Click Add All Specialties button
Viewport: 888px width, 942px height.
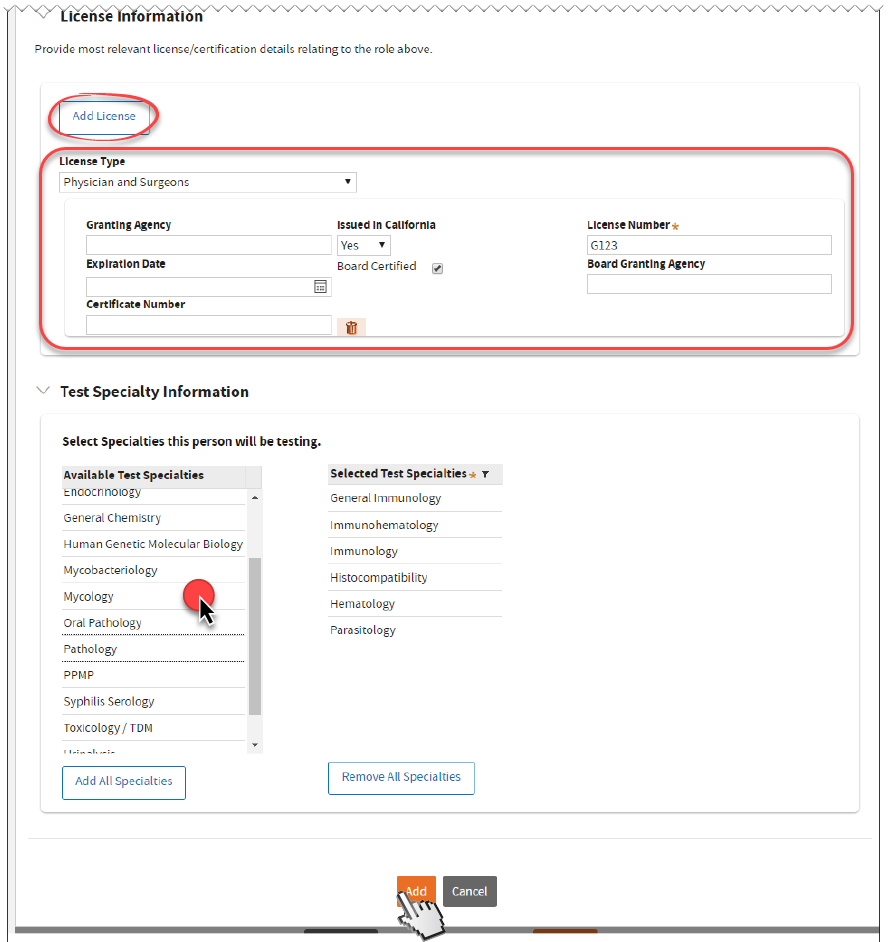point(124,782)
